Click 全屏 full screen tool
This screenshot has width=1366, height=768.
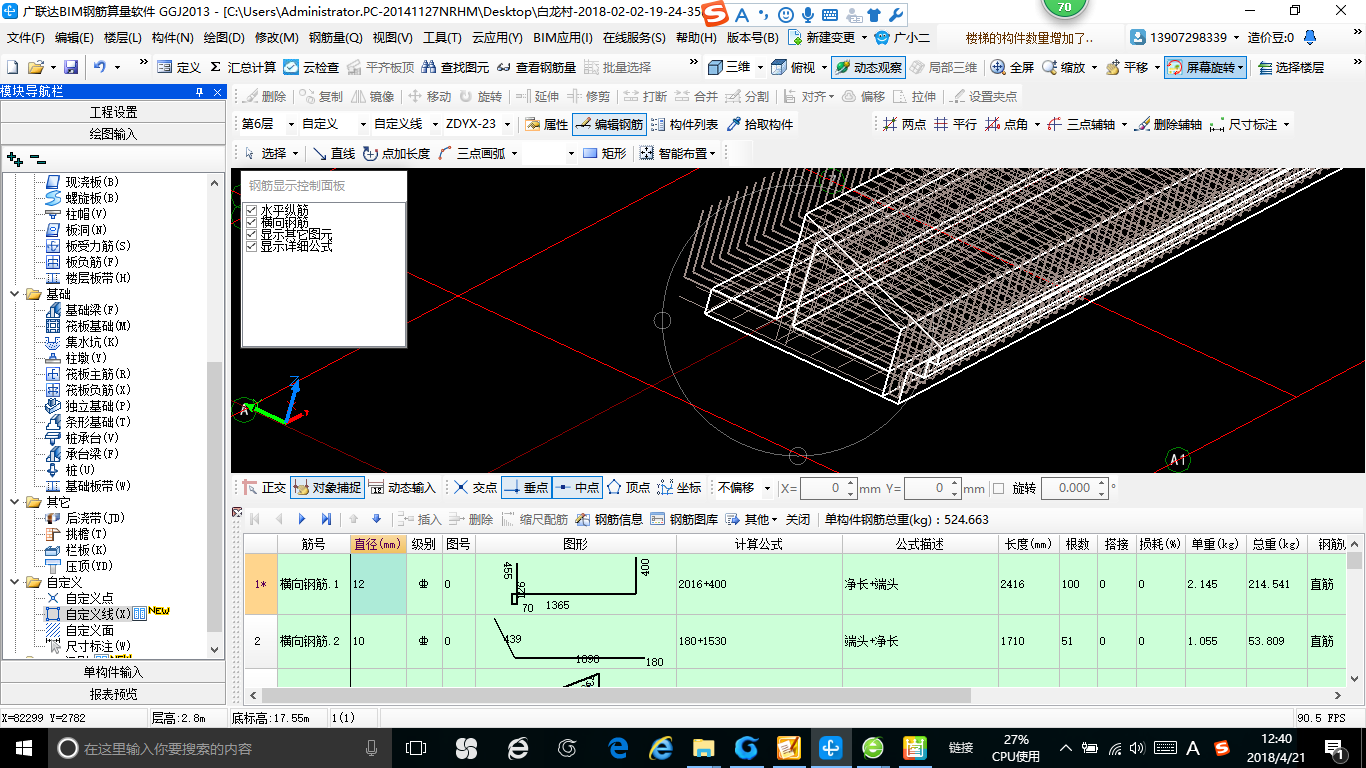click(x=1012, y=67)
